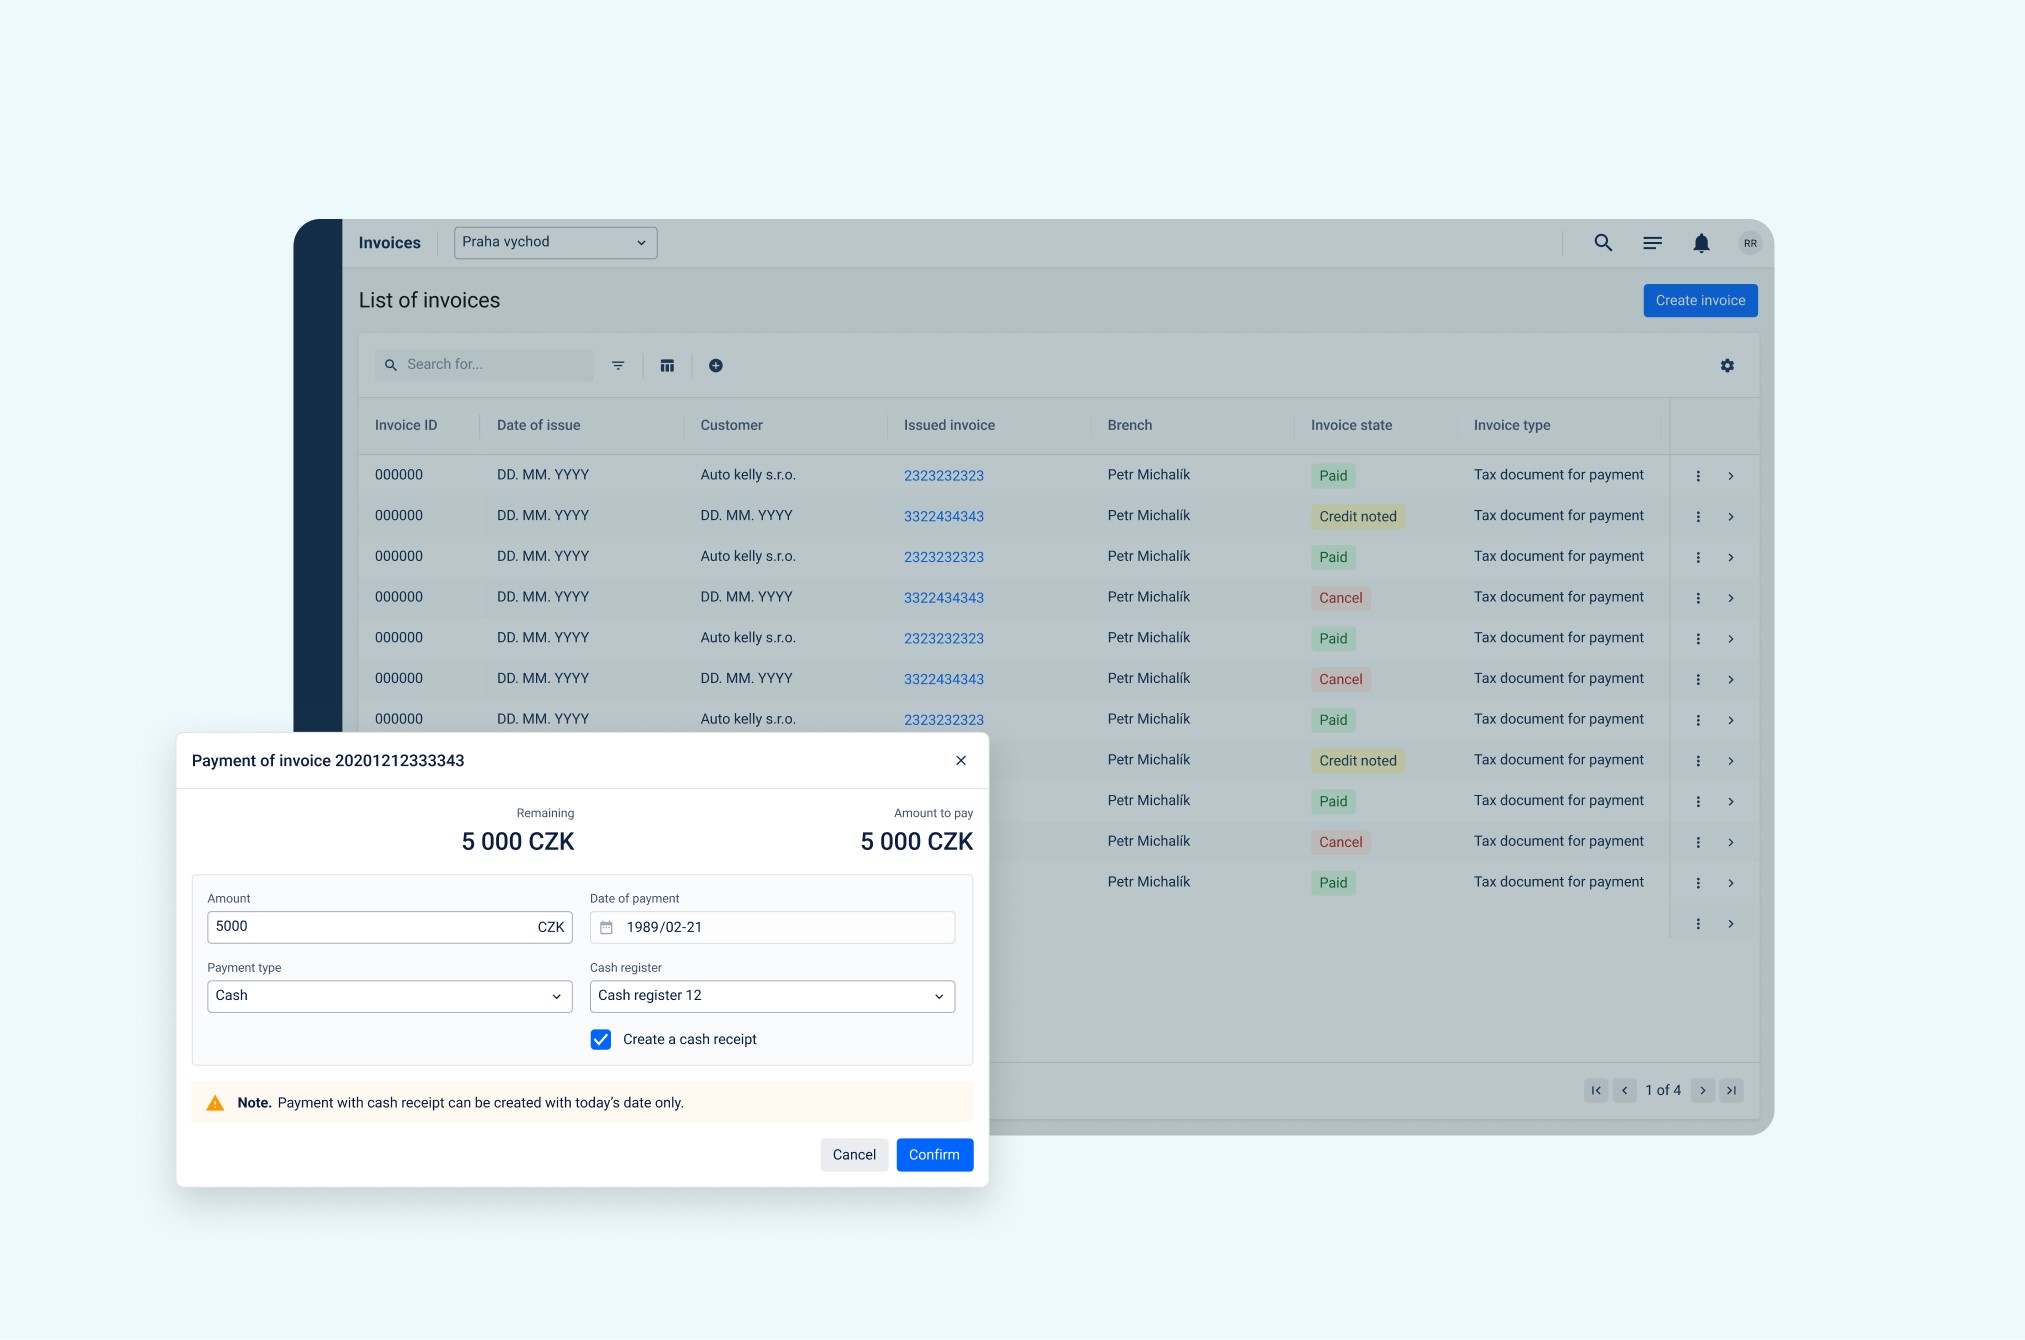Click Petr Michalík in first row
The height and width of the screenshot is (1340, 2025).
click(x=1149, y=475)
